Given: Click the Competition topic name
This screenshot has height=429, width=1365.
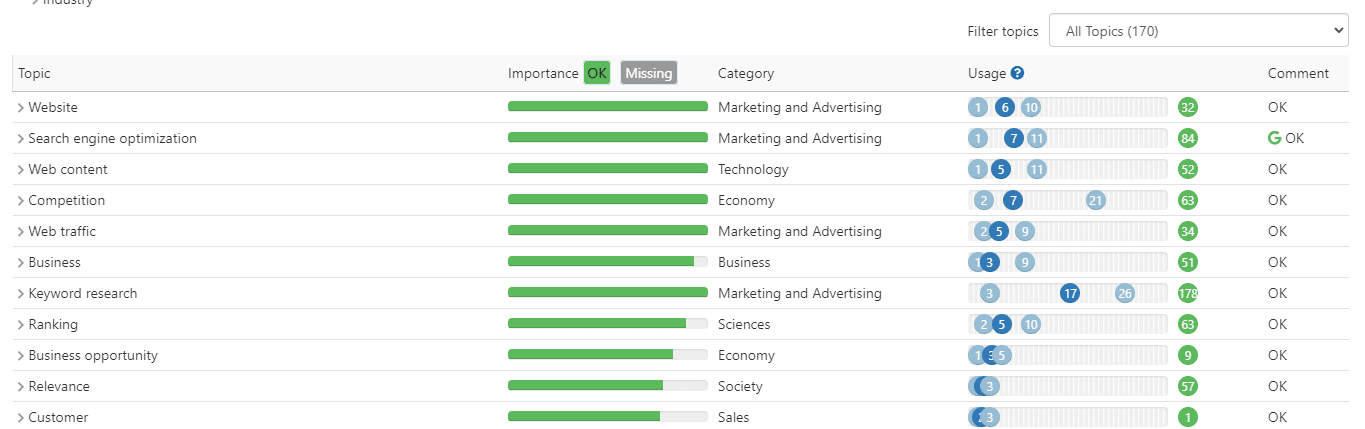Looking at the screenshot, I should point(66,200).
